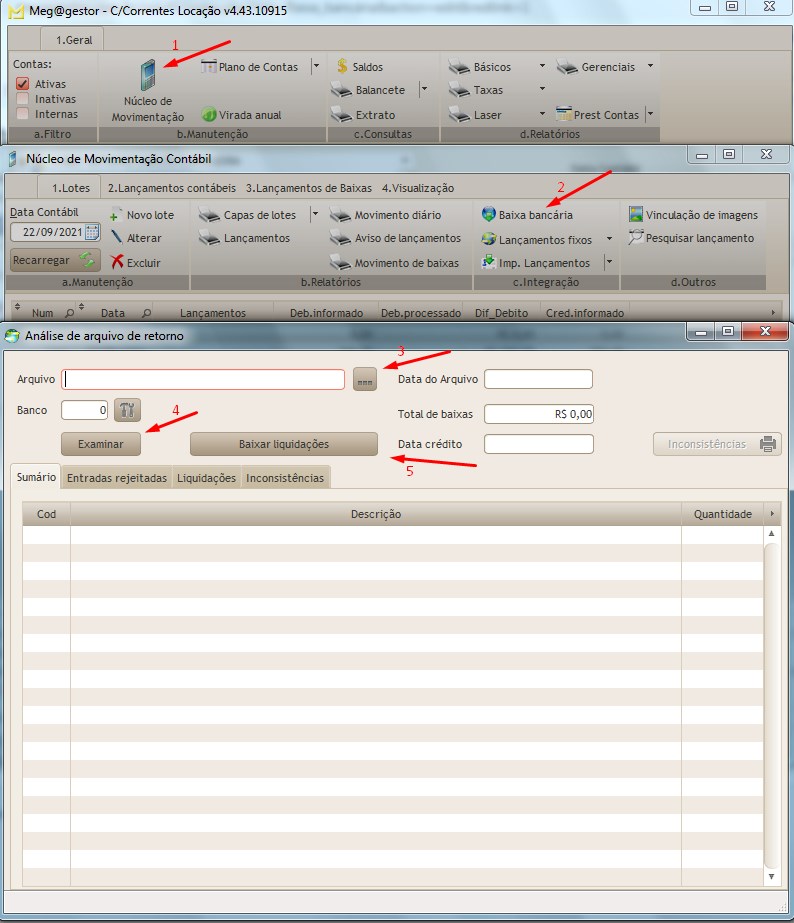This screenshot has width=794, height=923.
Task: Click the Saldos dollar icon
Action: (342, 67)
